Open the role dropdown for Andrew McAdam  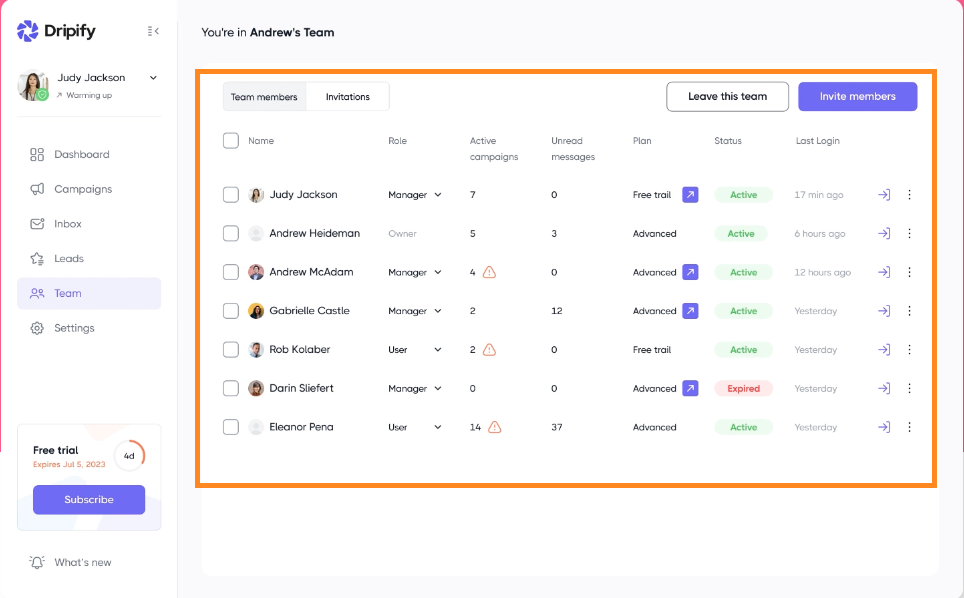415,272
